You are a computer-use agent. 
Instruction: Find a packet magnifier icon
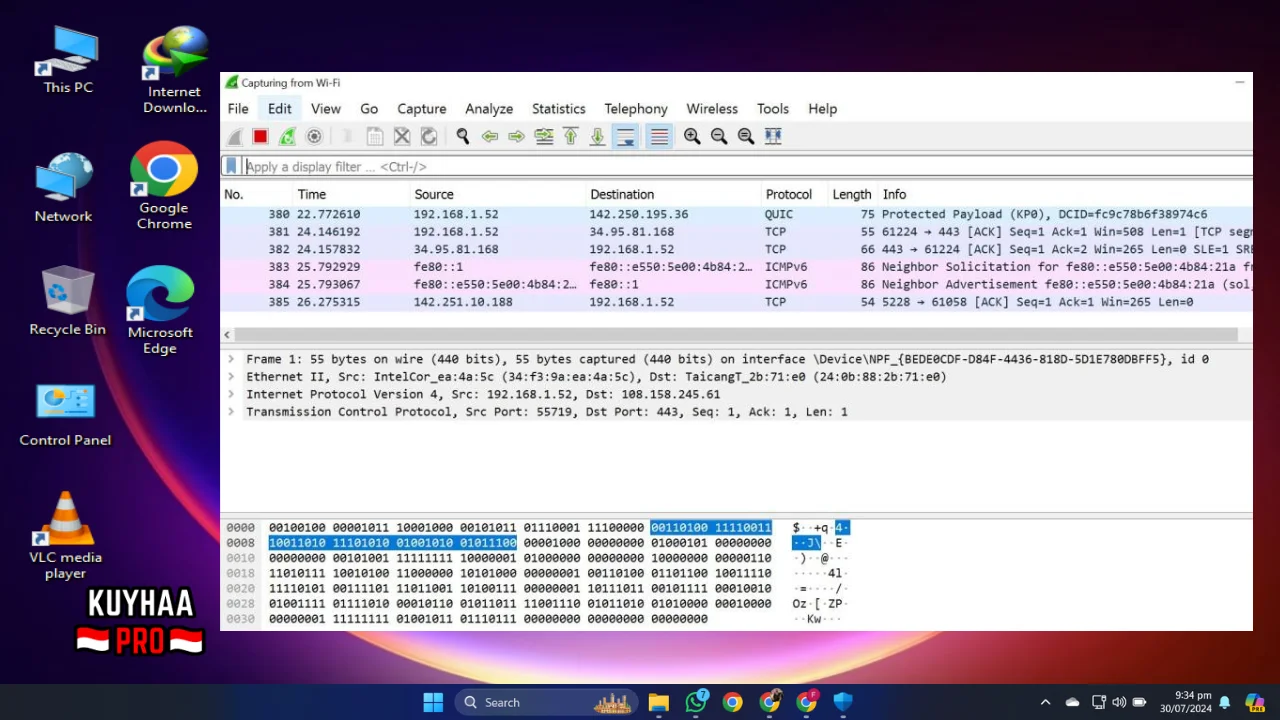pos(463,137)
